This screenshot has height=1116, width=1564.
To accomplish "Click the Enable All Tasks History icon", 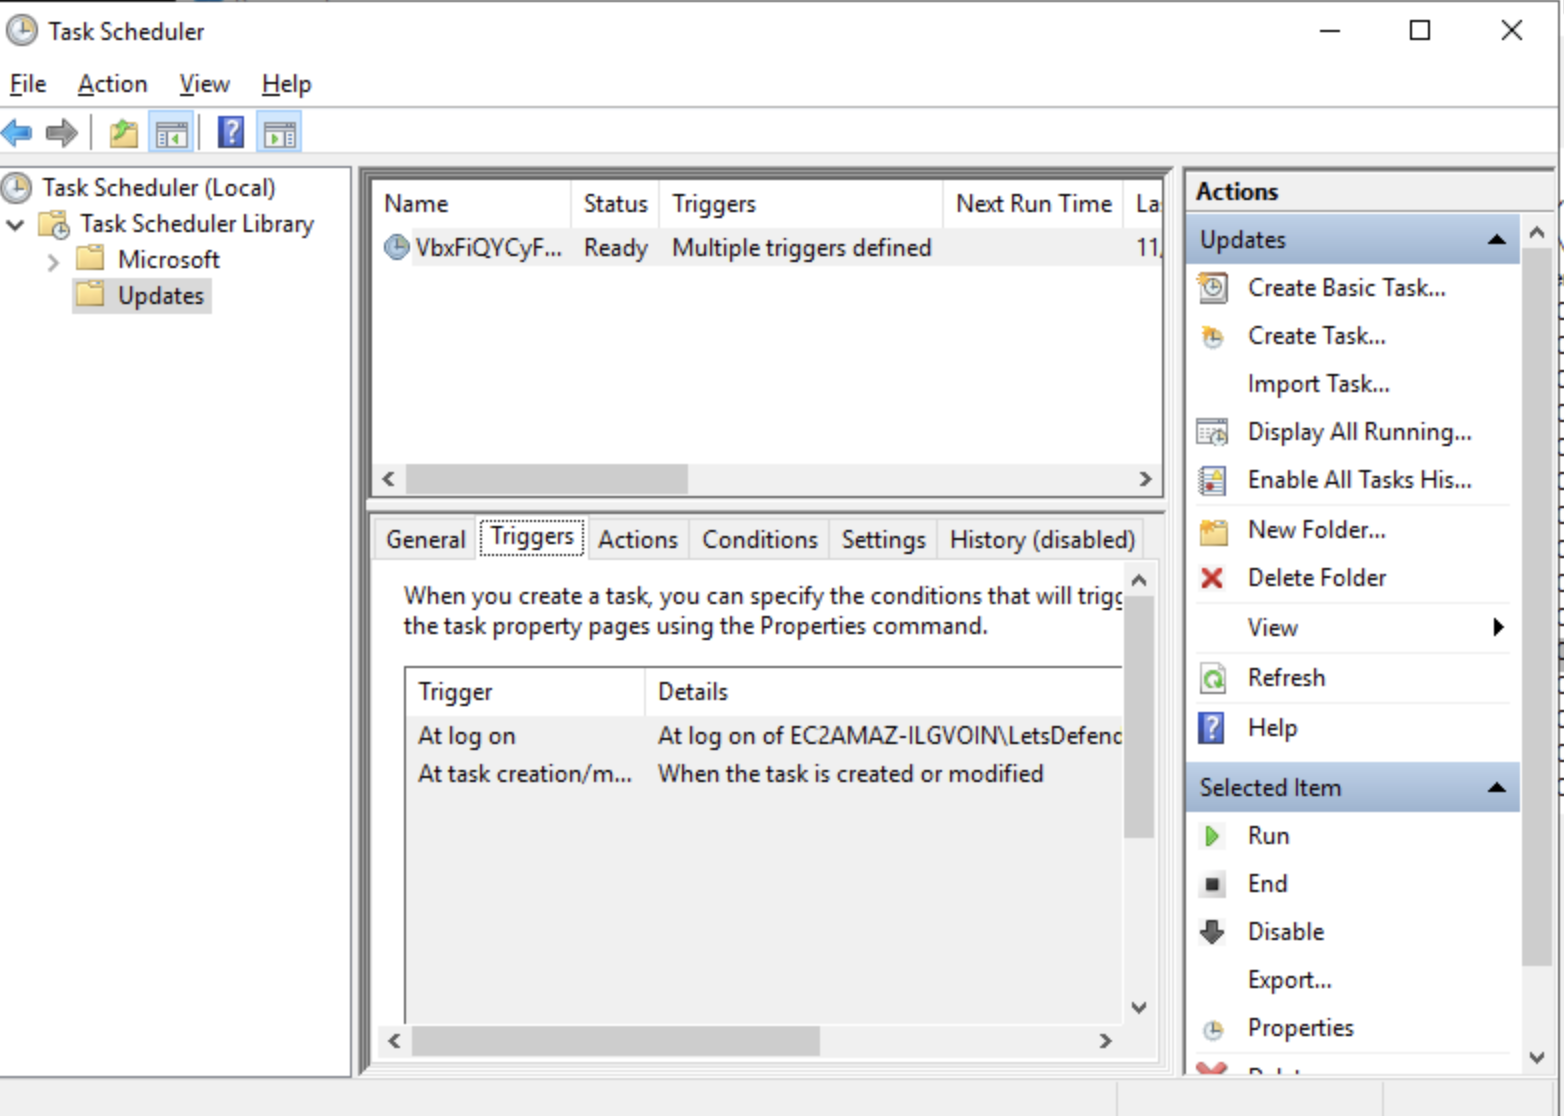I will [1213, 481].
